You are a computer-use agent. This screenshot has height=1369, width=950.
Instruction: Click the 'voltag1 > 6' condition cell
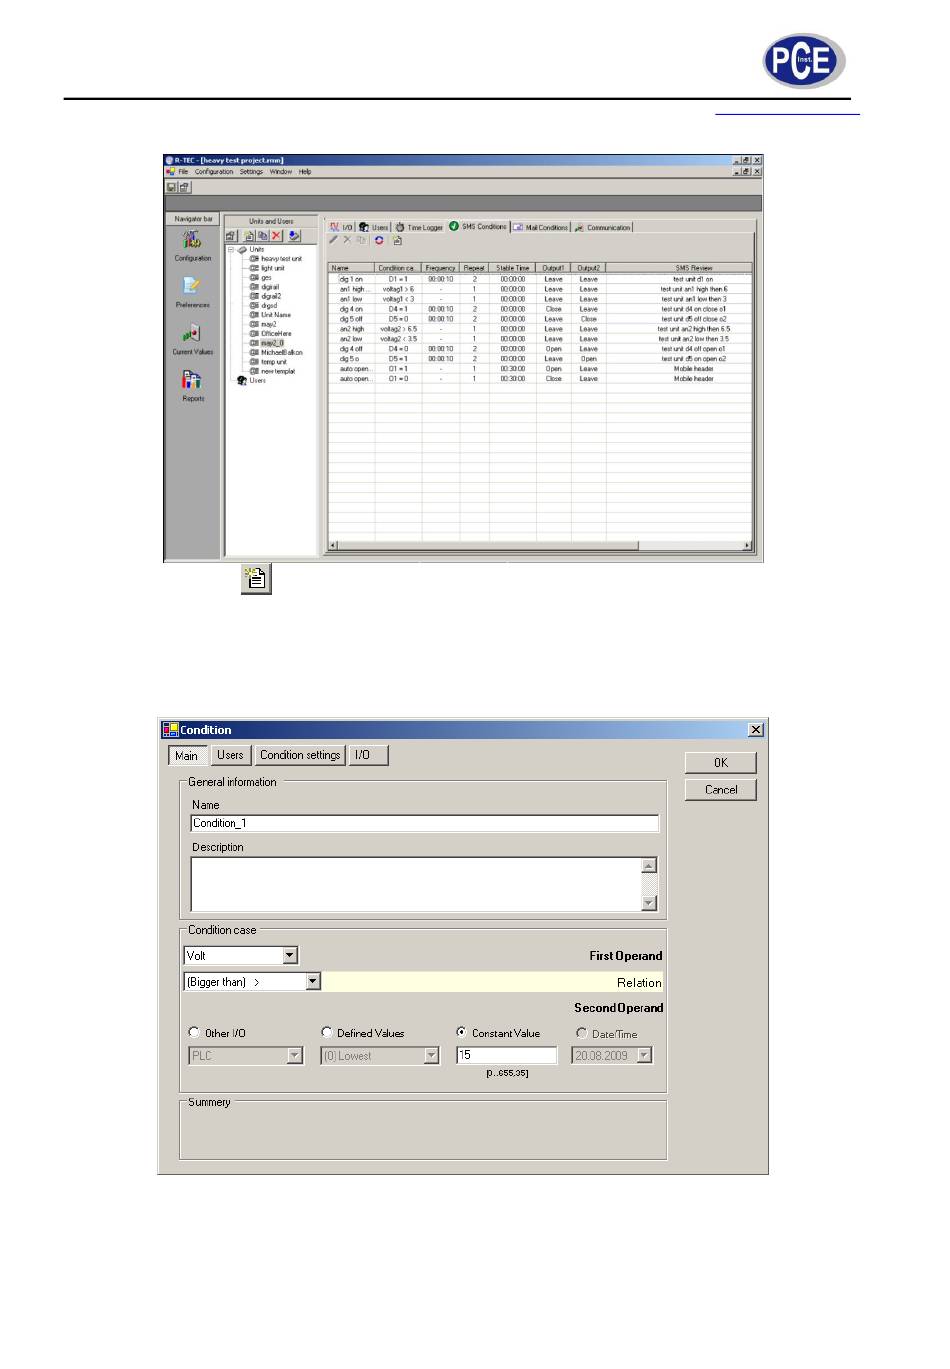pyautogui.click(x=398, y=289)
